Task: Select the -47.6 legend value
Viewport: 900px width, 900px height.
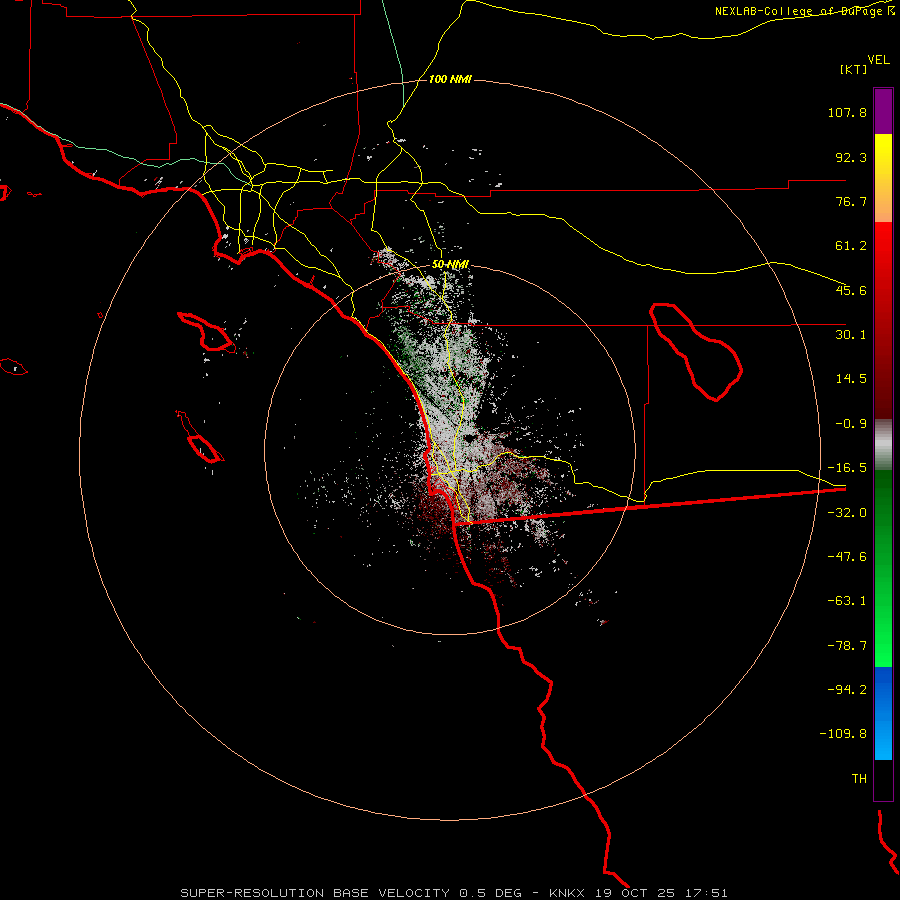Action: pyautogui.click(x=847, y=557)
